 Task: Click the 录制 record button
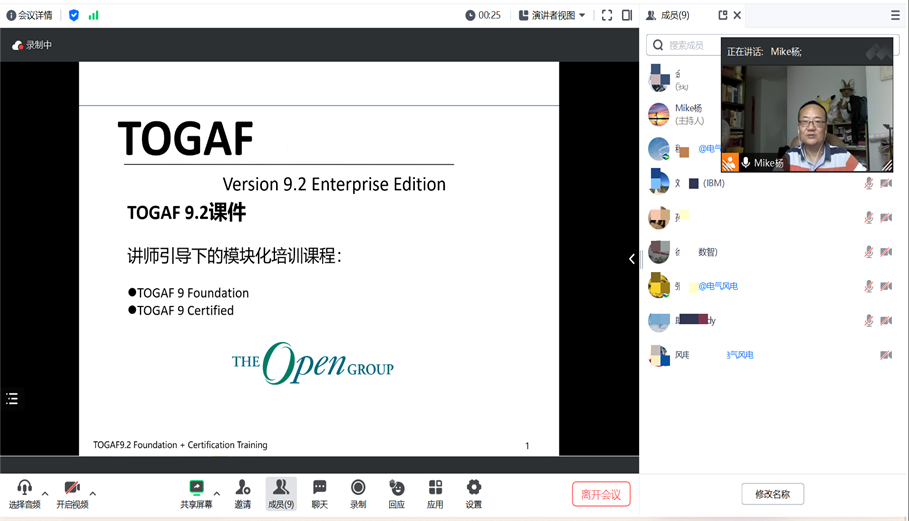pos(358,494)
